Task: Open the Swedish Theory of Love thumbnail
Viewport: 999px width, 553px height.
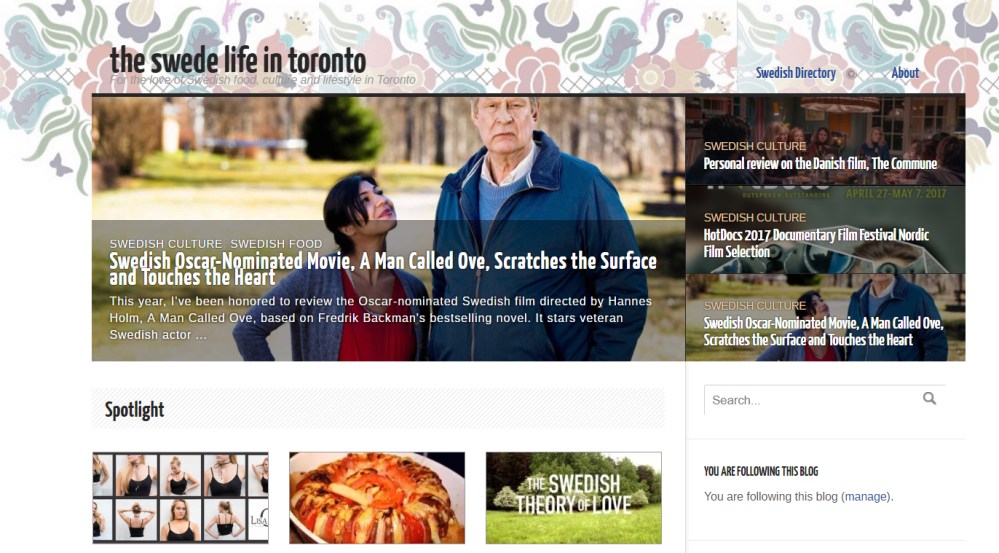Action: [x=573, y=498]
